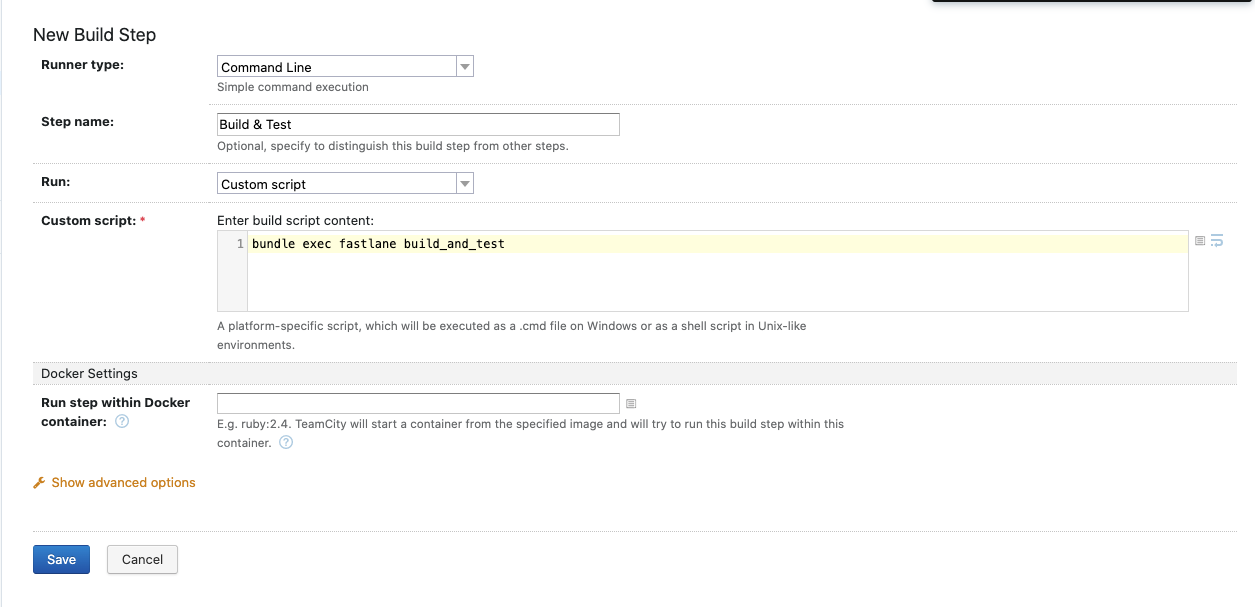Screen dimensions: 1255x607
Task: Click the wrench icon for advanced options
Action: pyautogui.click(x=39, y=483)
